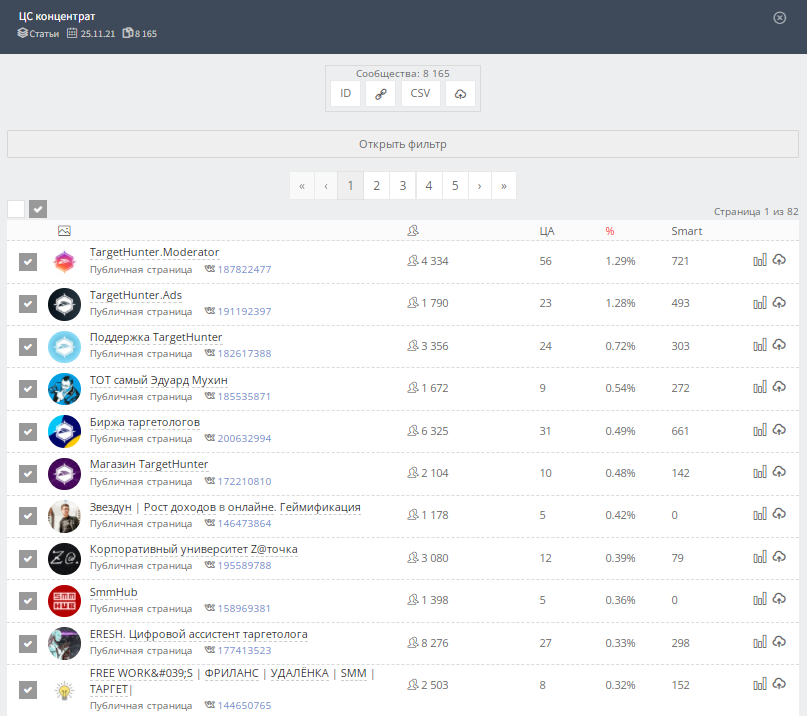807x716 pixels.
Task: Open stats chart for Биржа таргетологов row
Action: pos(760,430)
